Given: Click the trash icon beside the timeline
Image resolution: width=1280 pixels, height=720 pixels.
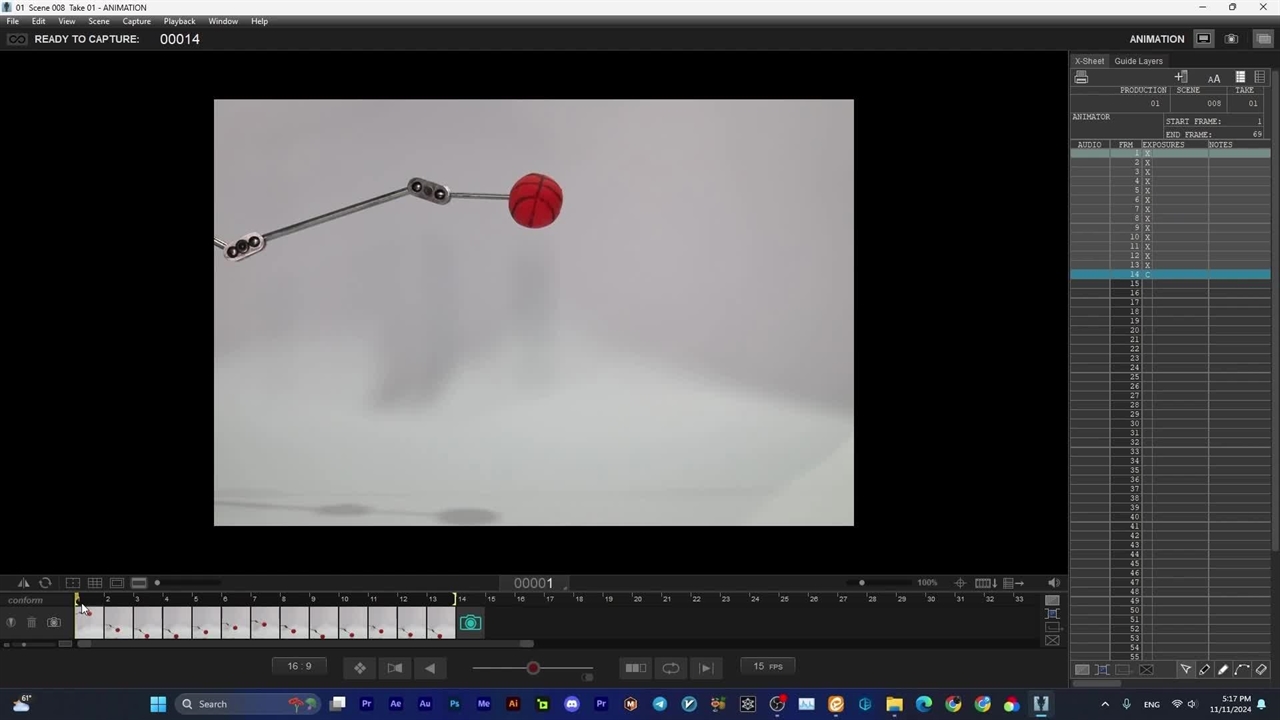Looking at the screenshot, I should pyautogui.click(x=31, y=623).
